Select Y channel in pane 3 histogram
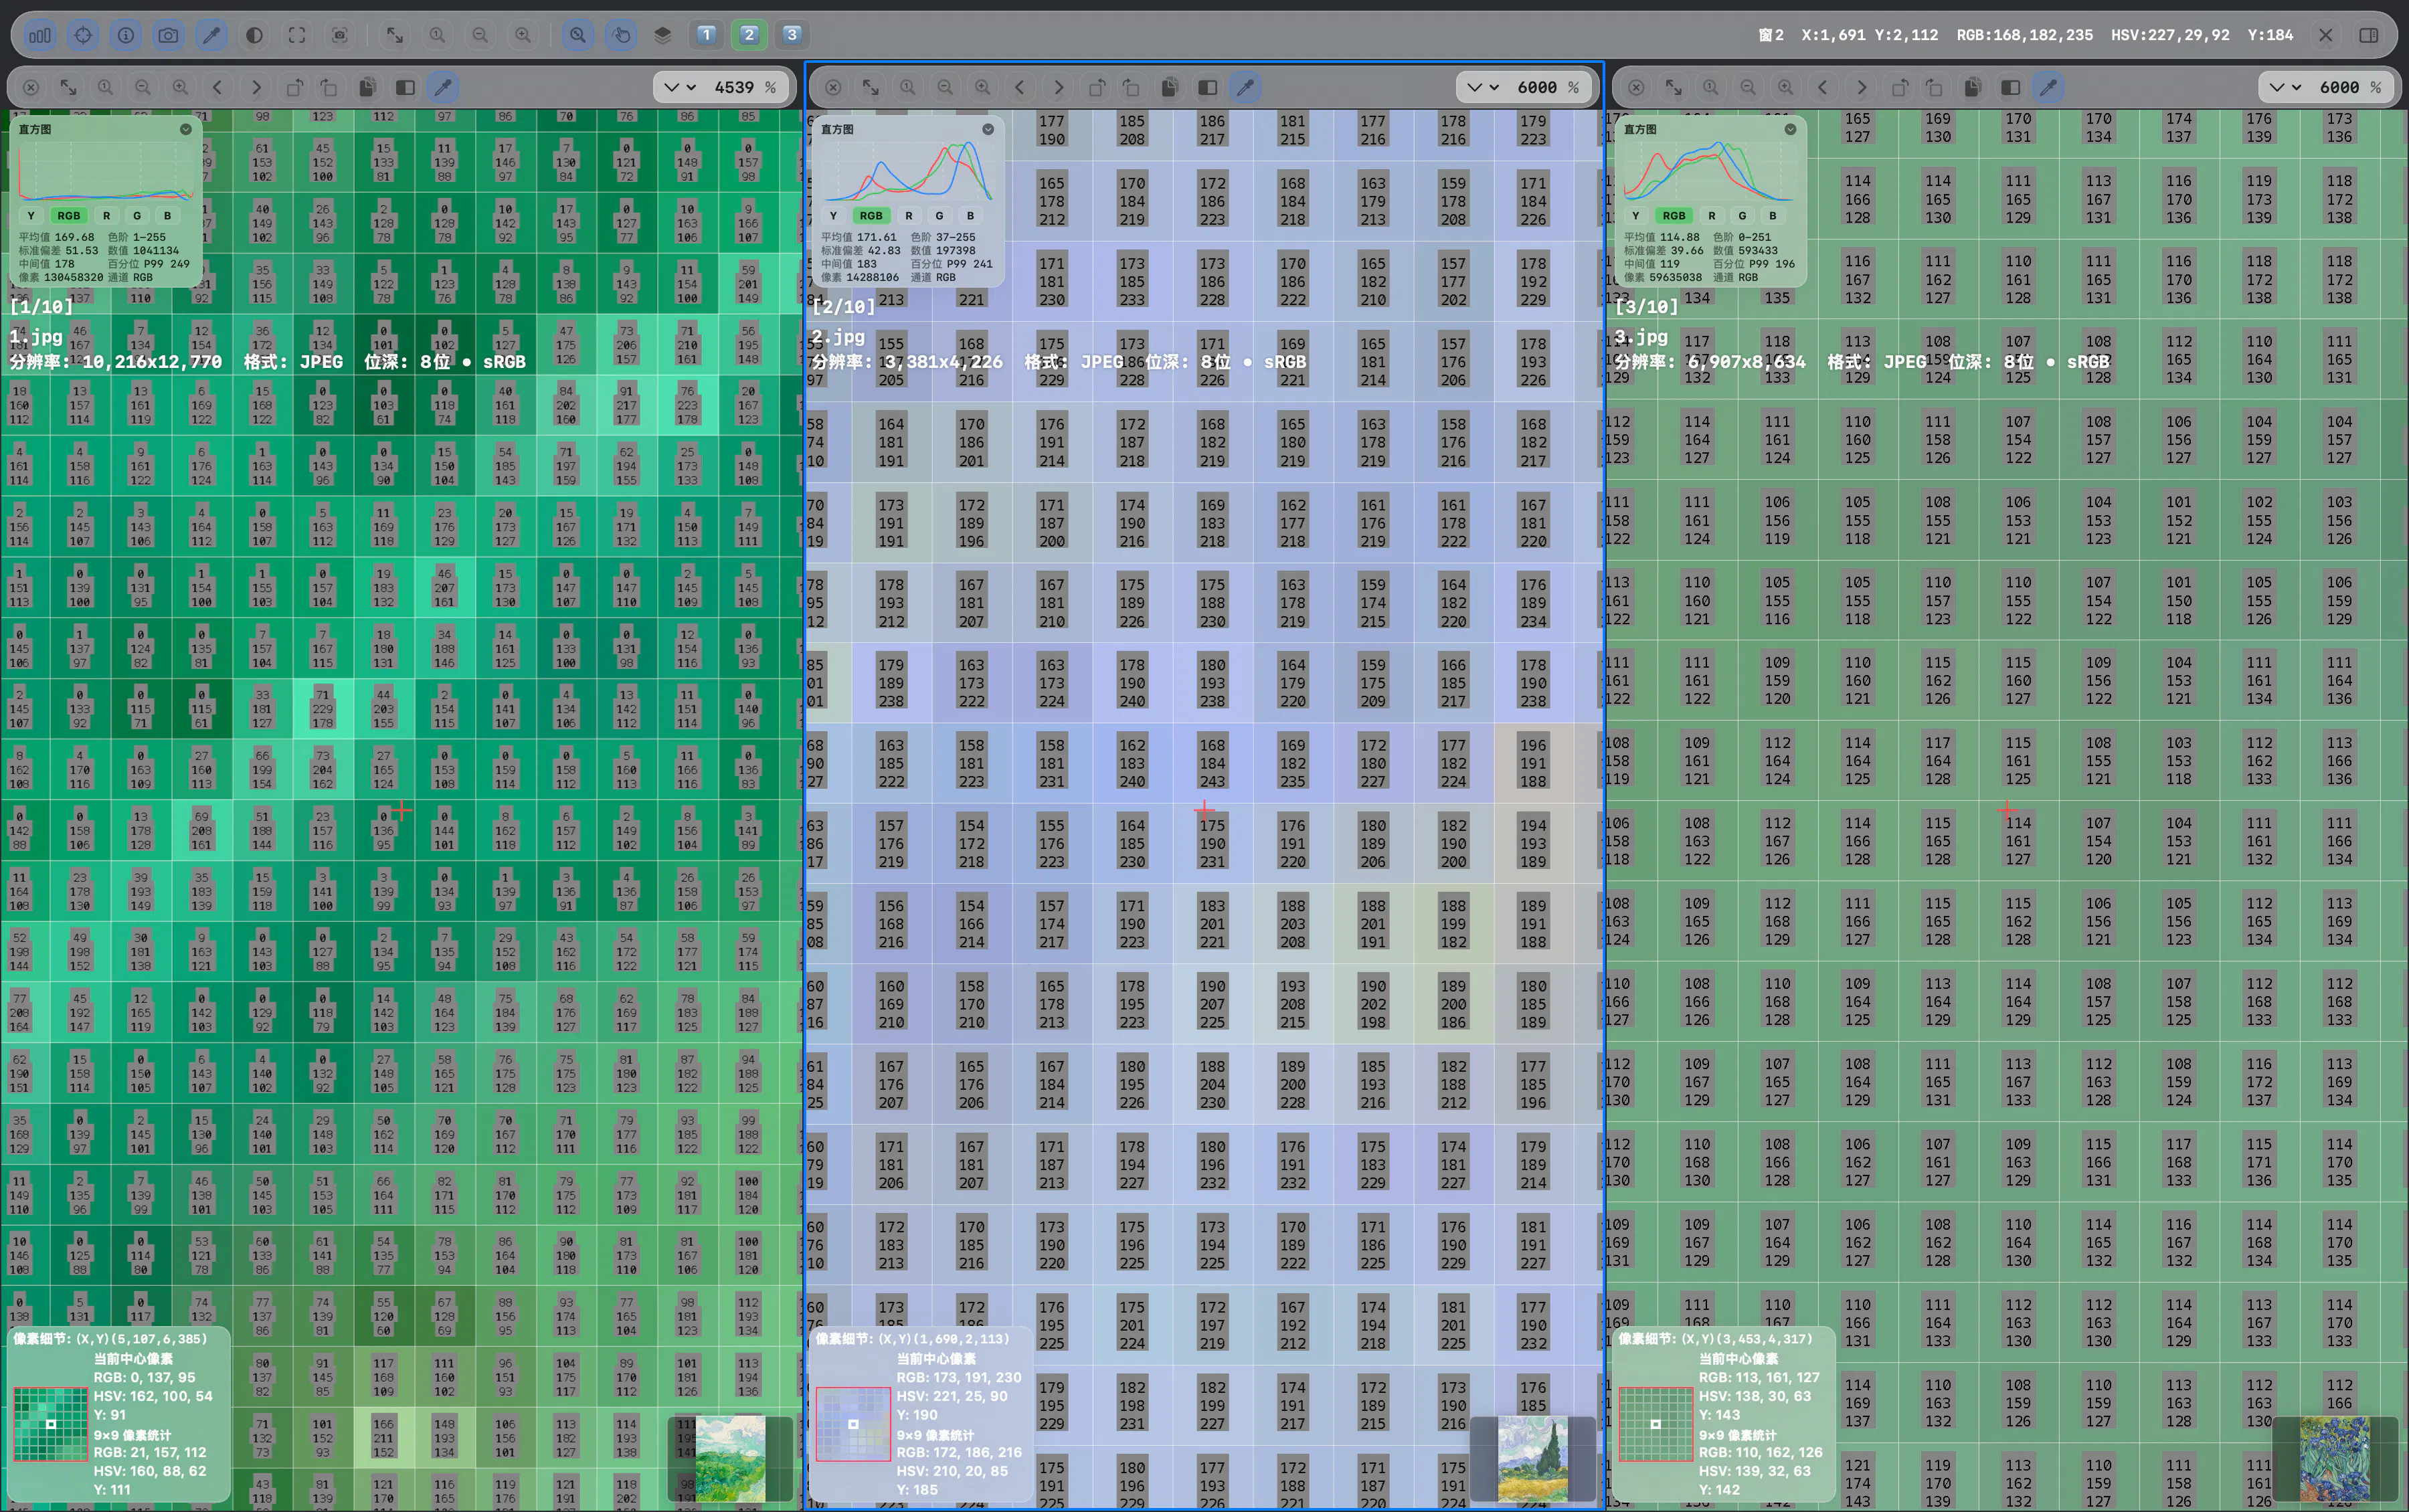Screen dimensions: 2409x1512 coord(1635,215)
